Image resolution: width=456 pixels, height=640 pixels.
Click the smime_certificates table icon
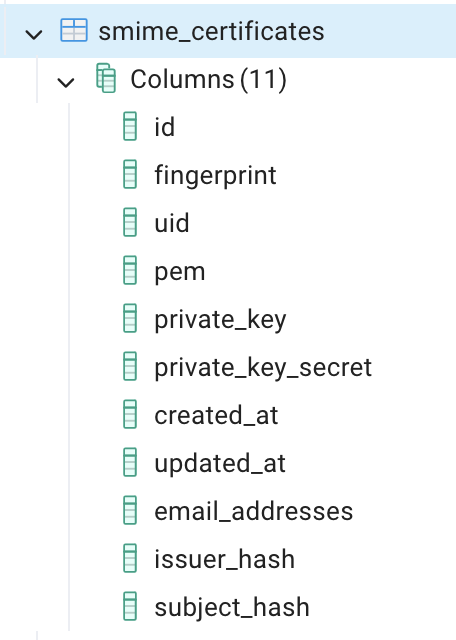(x=74, y=30)
